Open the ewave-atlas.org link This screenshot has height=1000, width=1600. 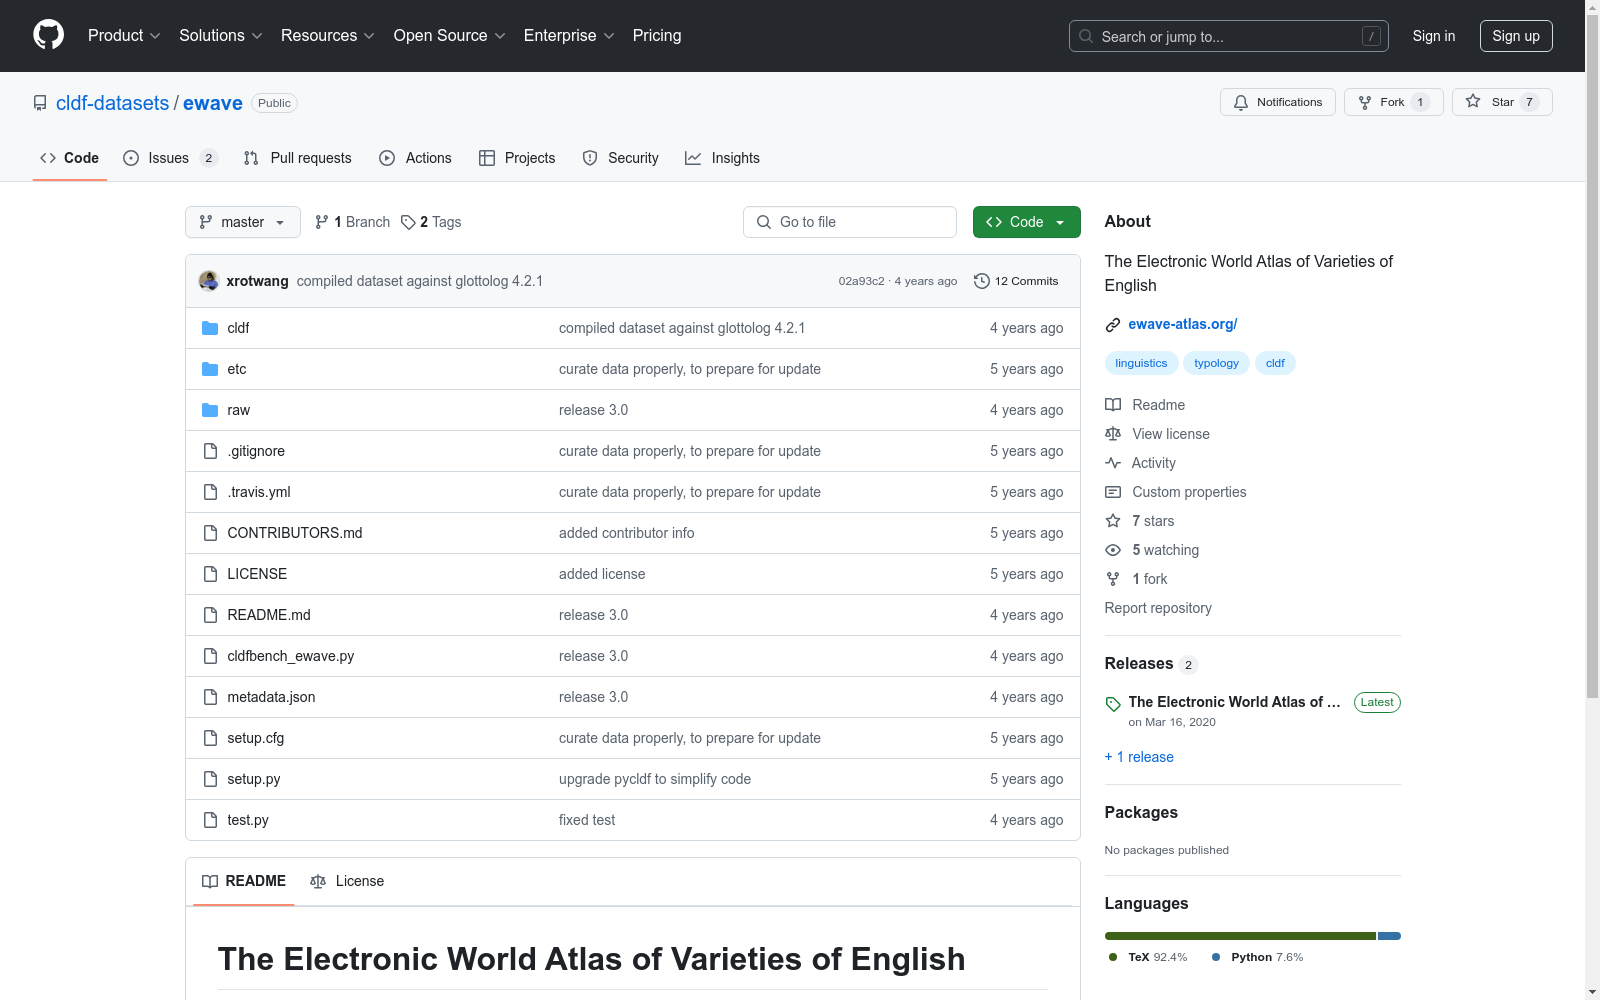(1183, 324)
